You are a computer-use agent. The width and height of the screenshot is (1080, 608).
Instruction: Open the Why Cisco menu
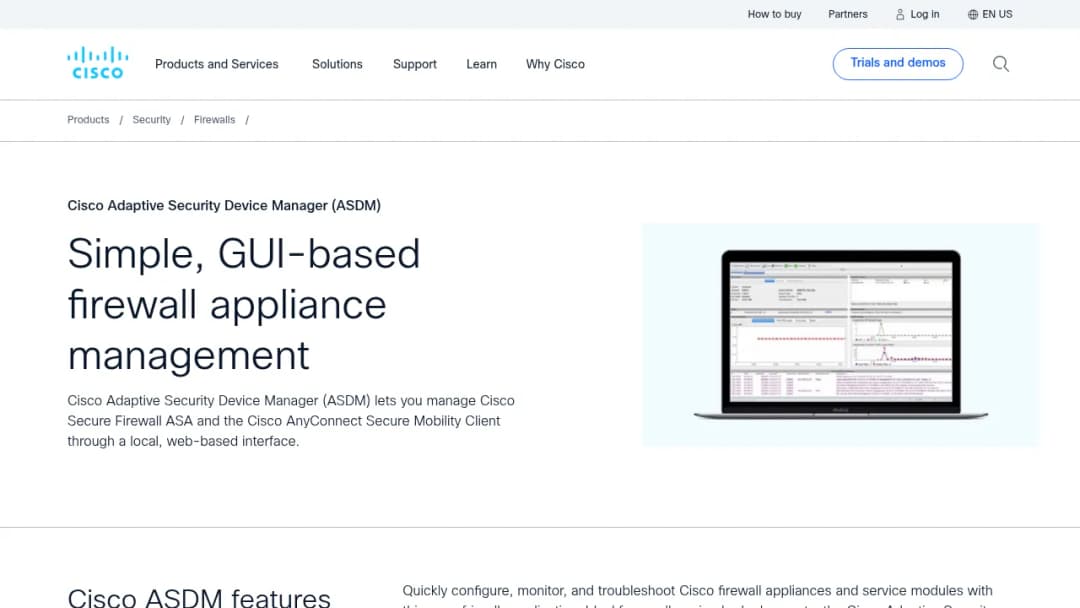(x=555, y=64)
